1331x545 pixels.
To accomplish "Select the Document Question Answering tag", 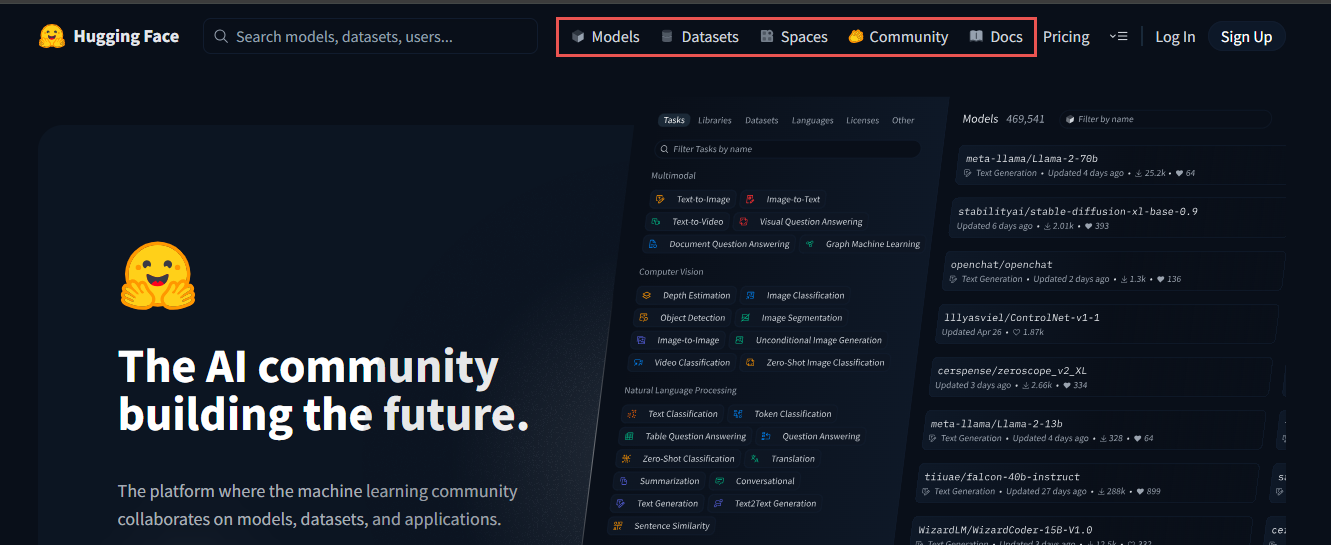I will [718, 244].
